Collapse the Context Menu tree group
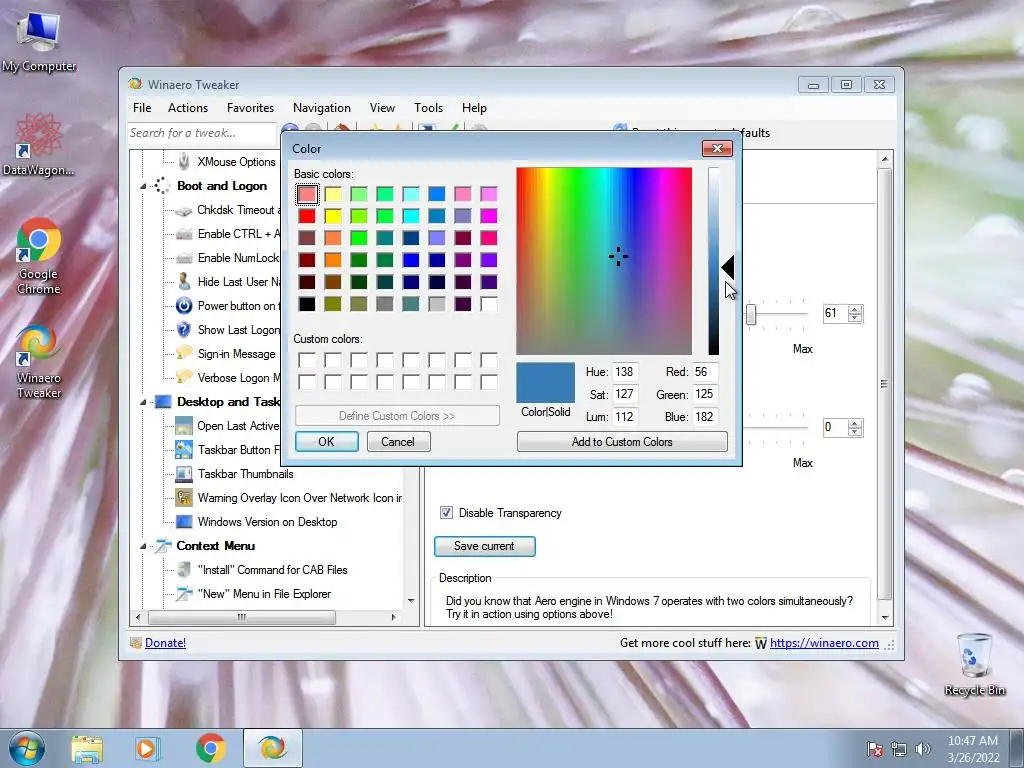The height and width of the screenshot is (768, 1024). (143, 547)
